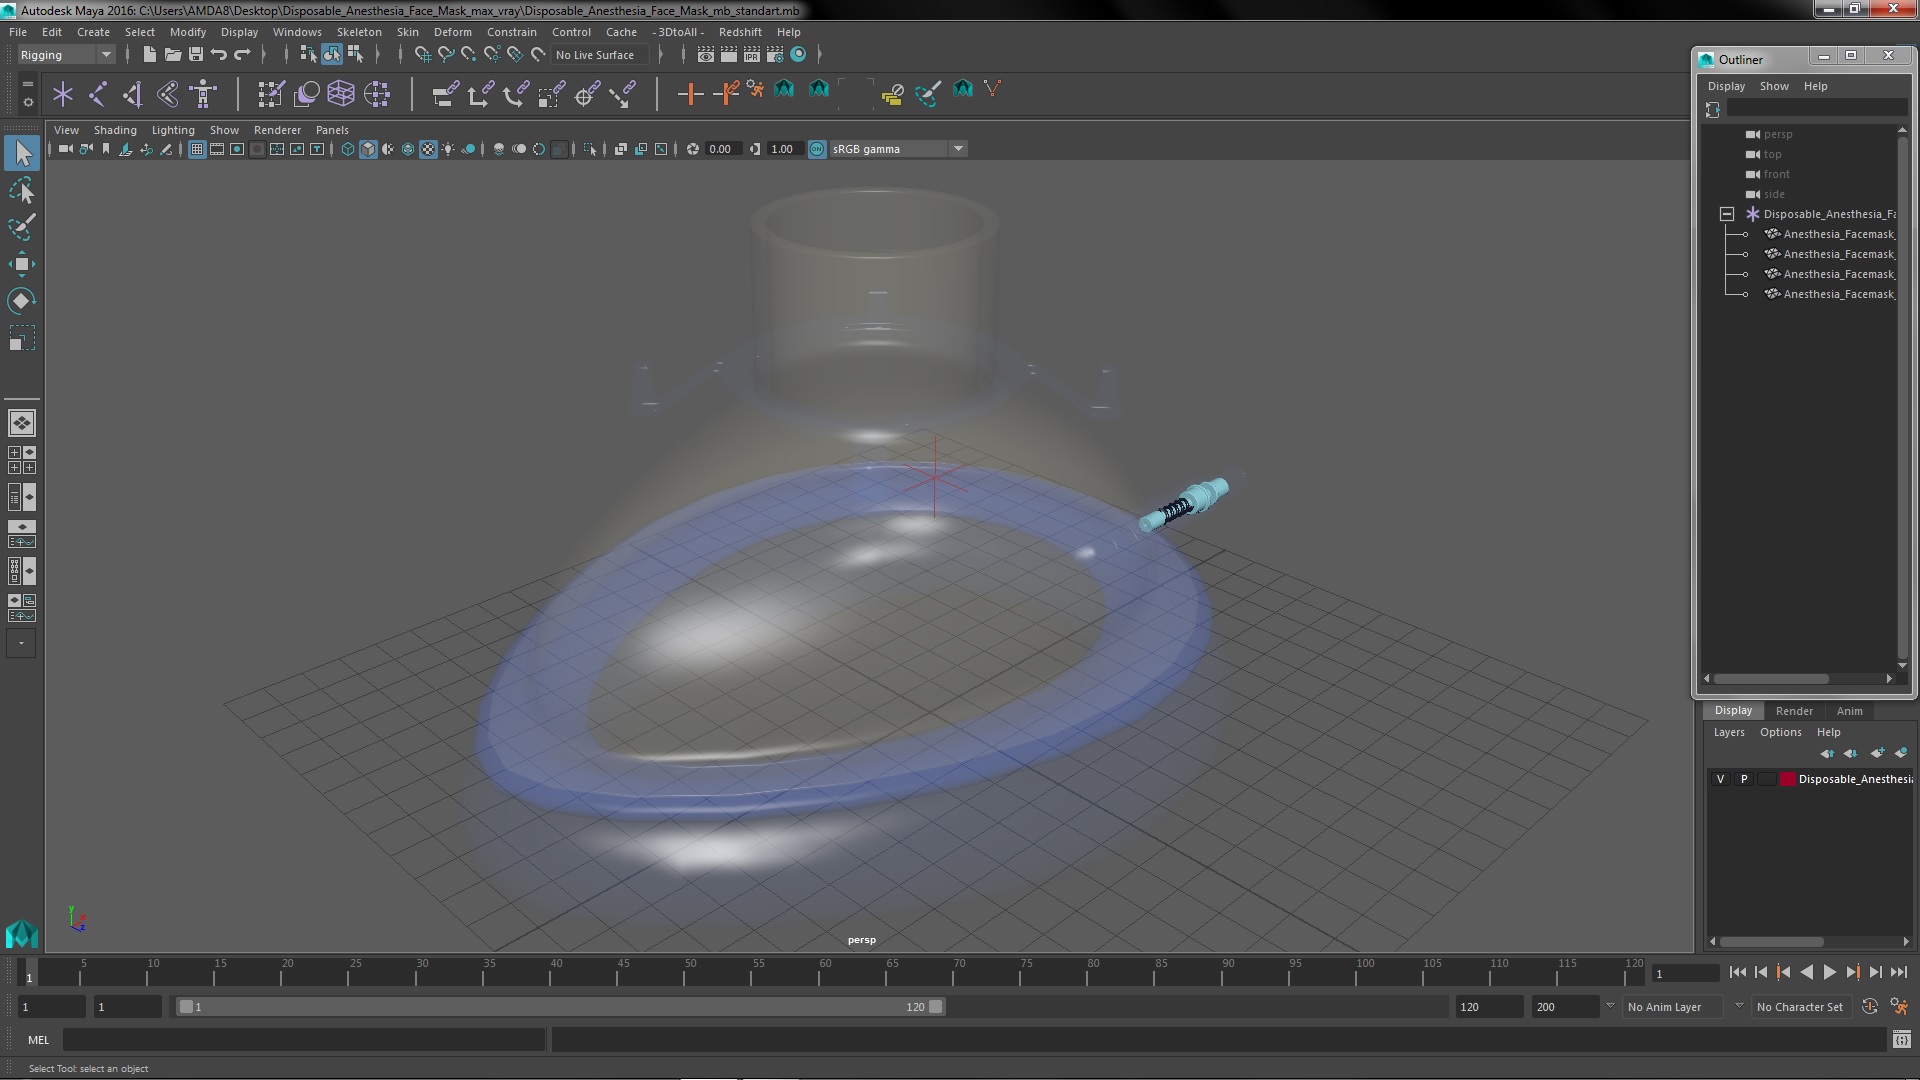The height and width of the screenshot is (1080, 1920).
Task: Select the Move tool
Action: click(x=22, y=264)
